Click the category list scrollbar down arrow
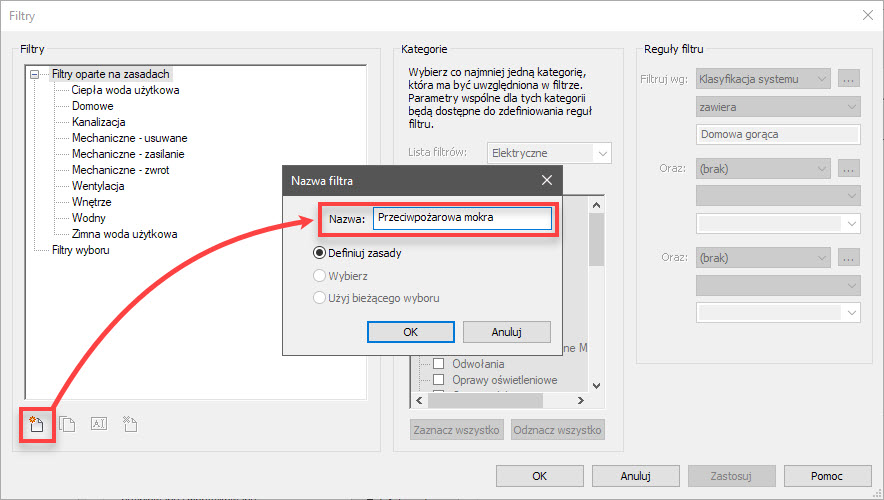 [x=596, y=385]
